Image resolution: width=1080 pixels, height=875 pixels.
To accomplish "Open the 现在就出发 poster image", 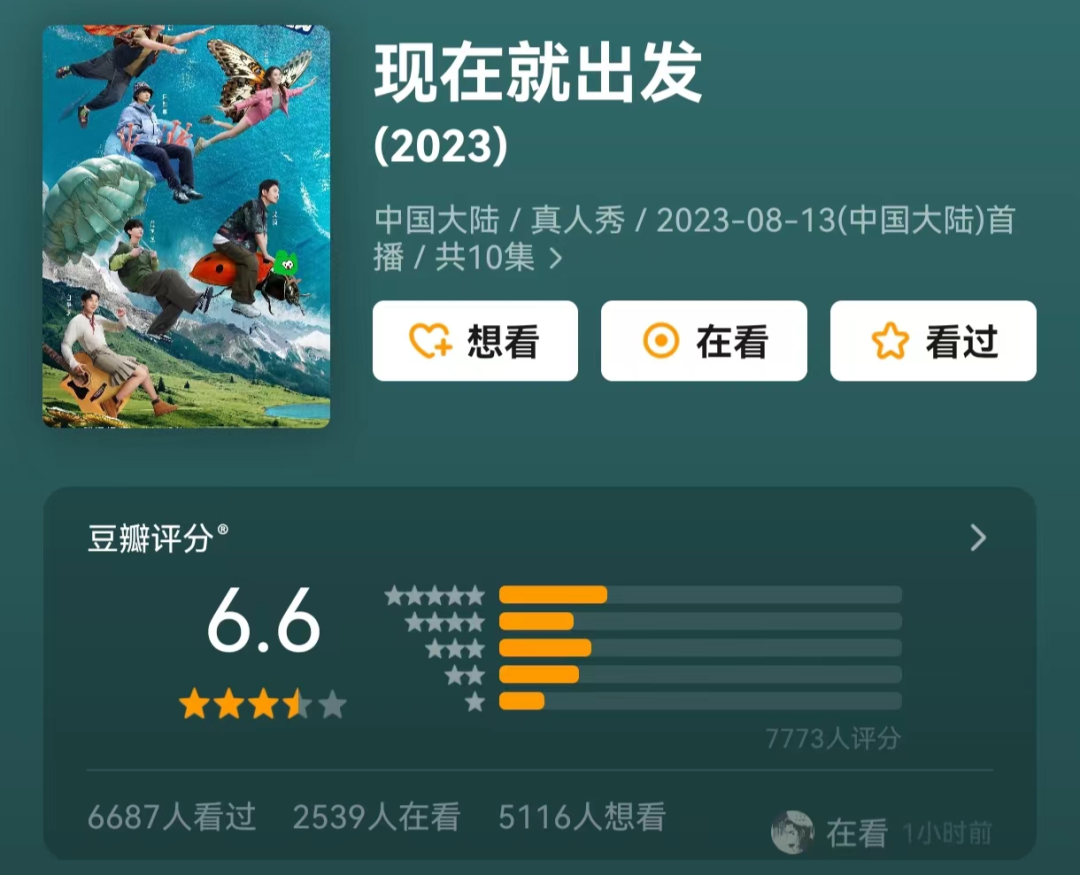I will pos(187,226).
